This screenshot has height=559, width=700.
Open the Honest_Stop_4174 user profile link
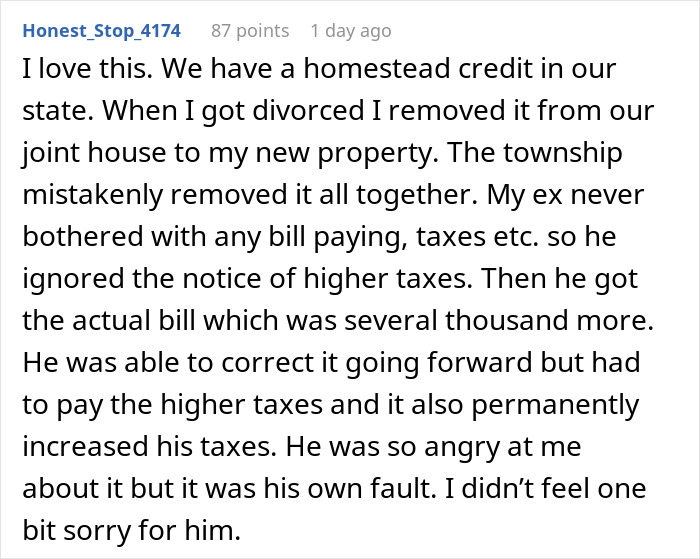[101, 31]
